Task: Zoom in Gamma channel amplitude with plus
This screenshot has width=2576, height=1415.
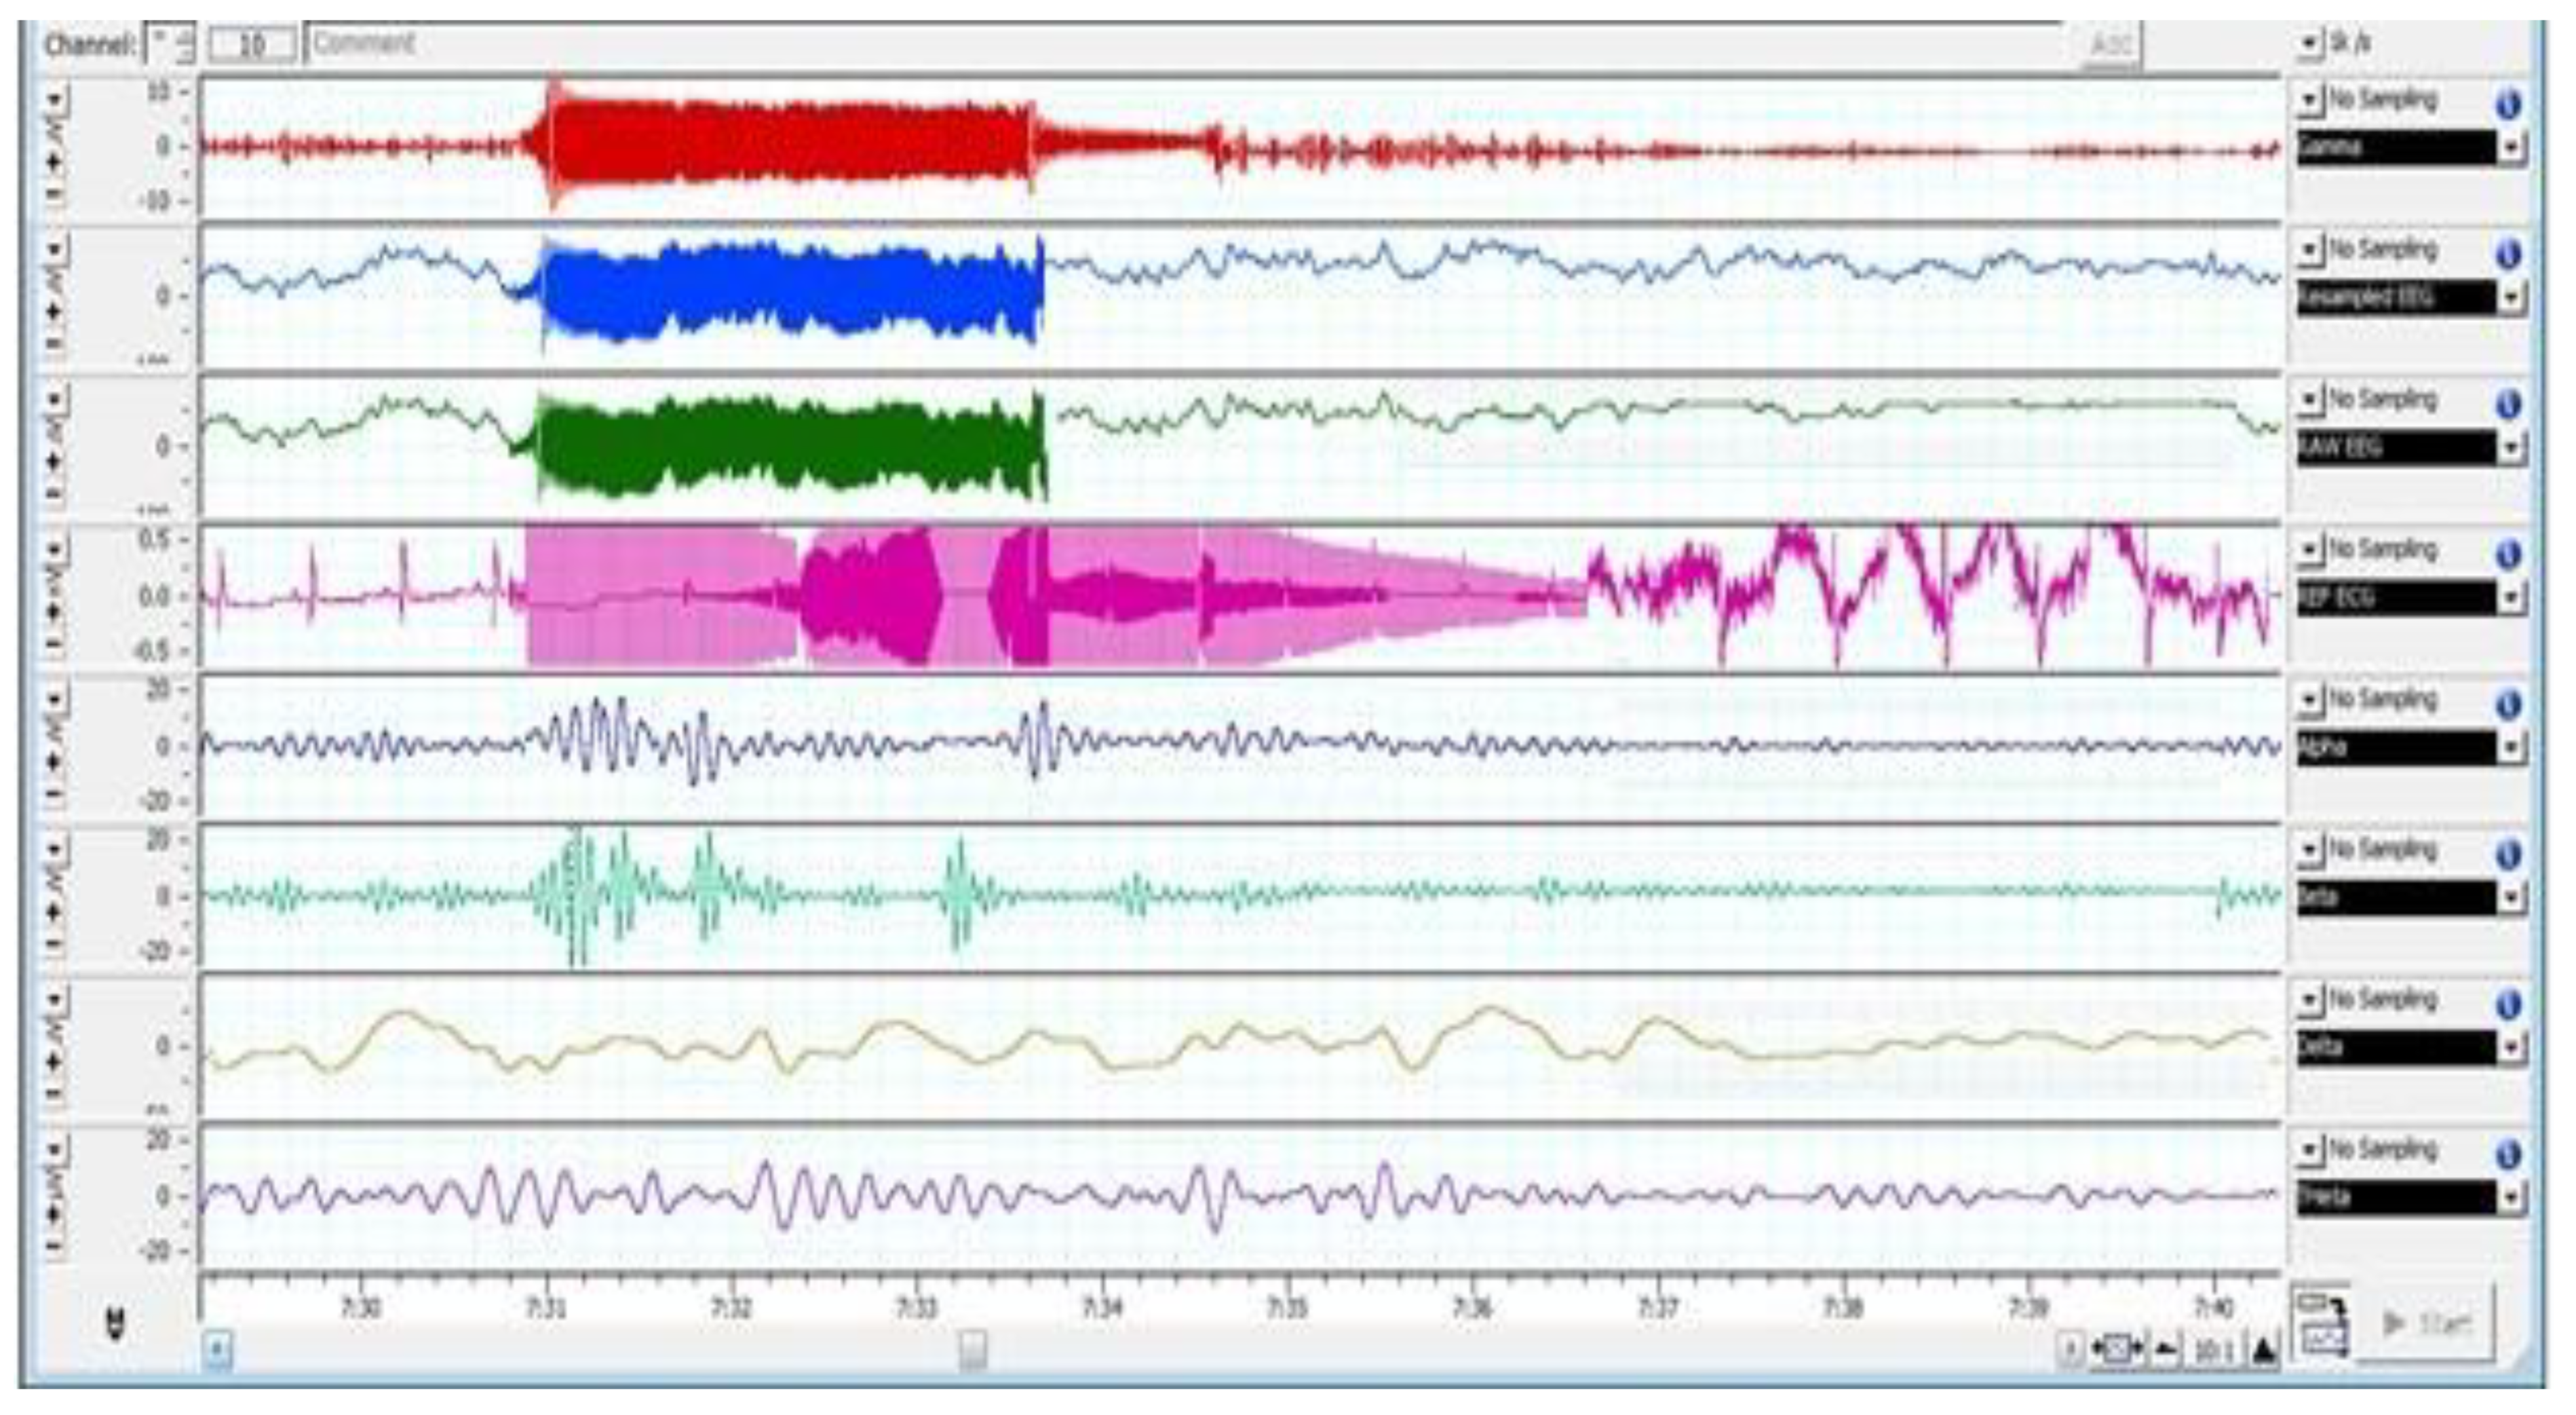Action: 54,162
